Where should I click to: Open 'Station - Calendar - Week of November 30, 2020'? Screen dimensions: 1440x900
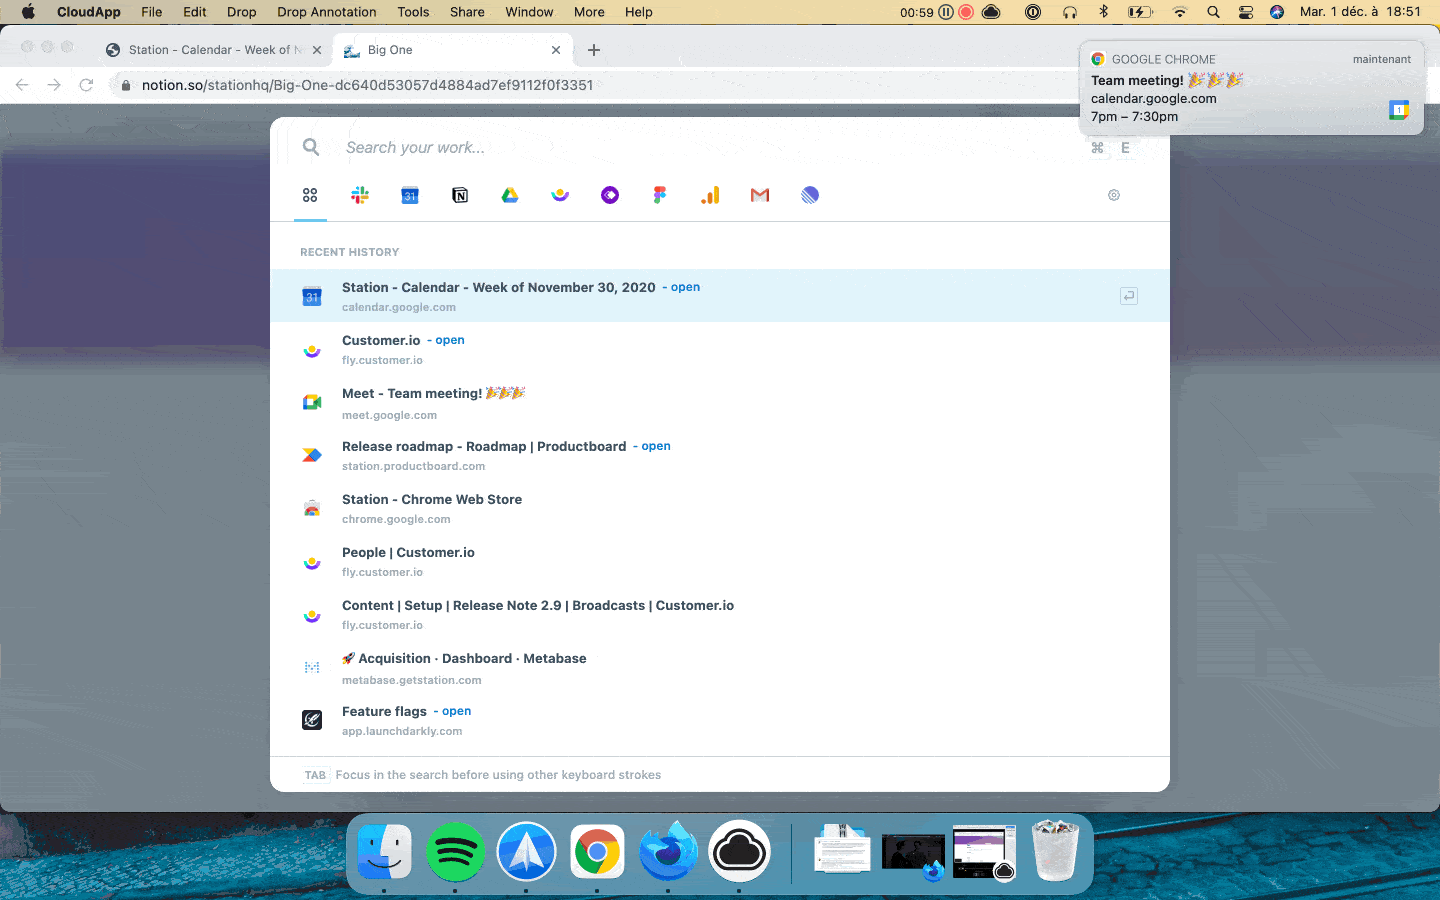click(x=720, y=296)
